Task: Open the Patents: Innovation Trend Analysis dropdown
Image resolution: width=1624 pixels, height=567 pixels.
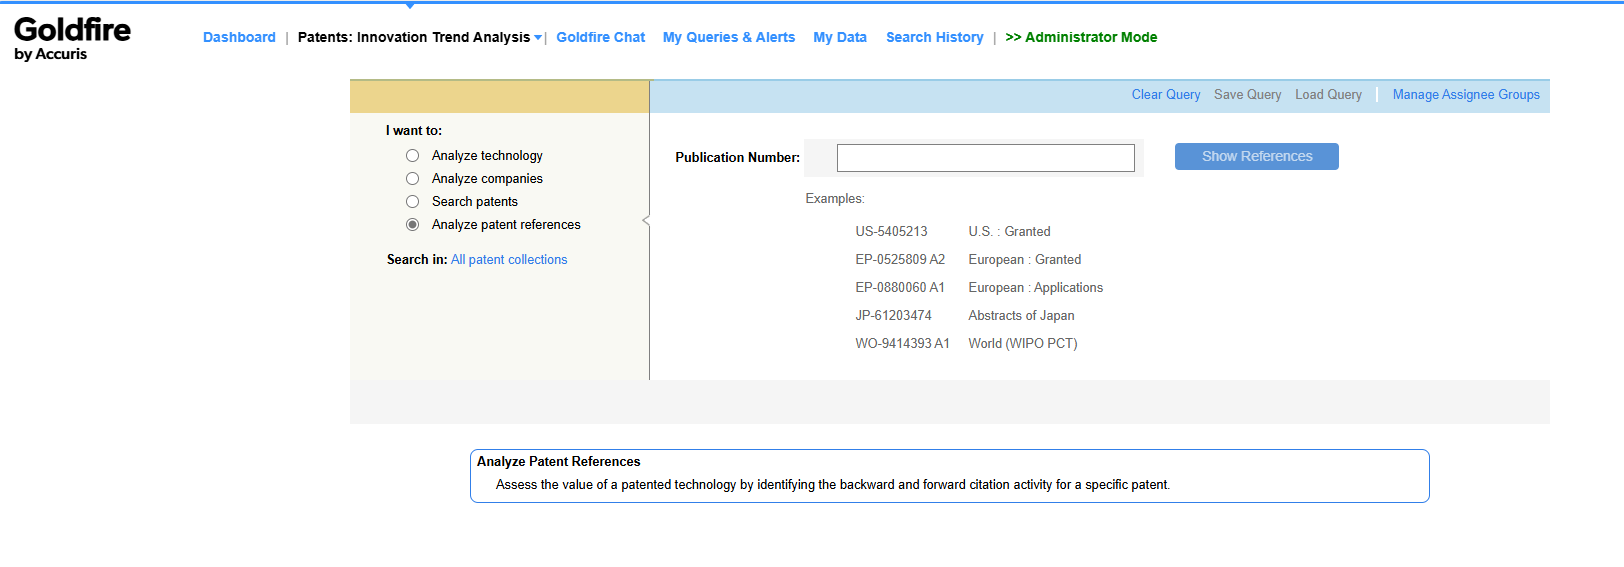Action: (420, 37)
